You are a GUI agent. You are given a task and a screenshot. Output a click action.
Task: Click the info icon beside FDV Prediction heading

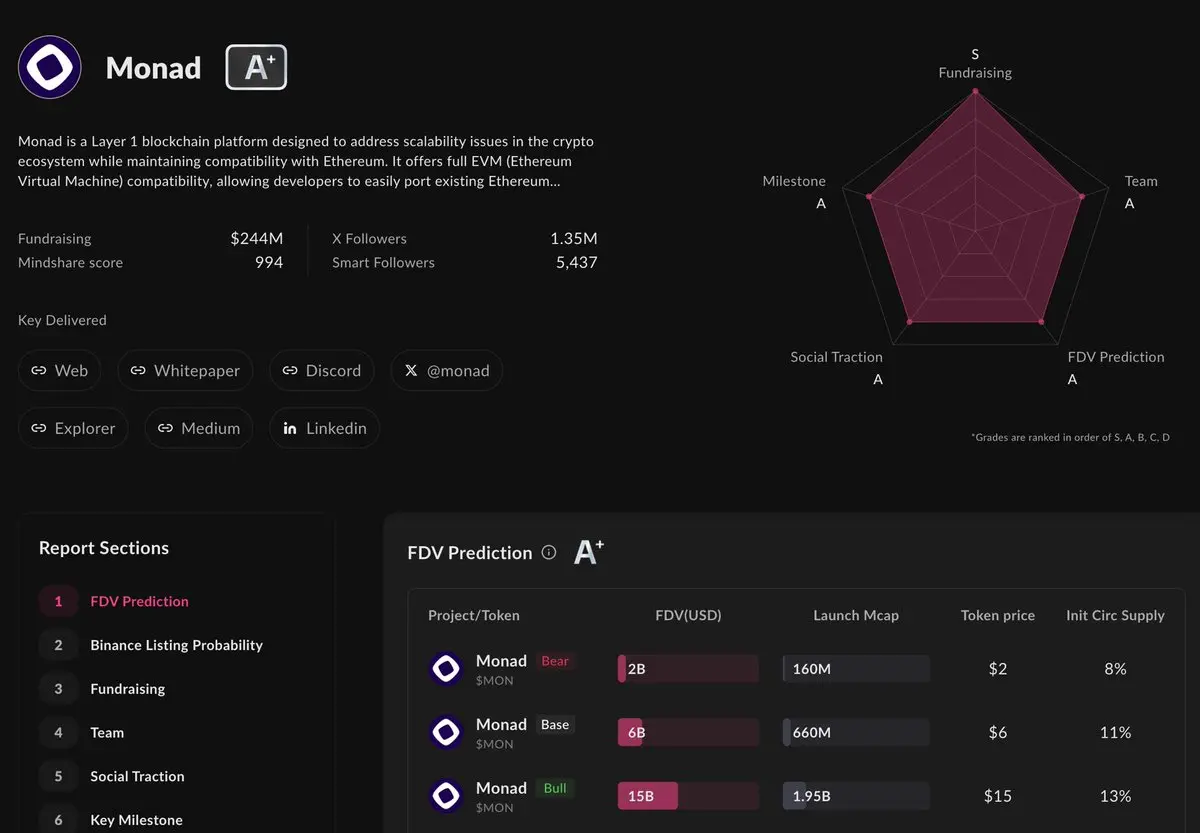tap(548, 552)
